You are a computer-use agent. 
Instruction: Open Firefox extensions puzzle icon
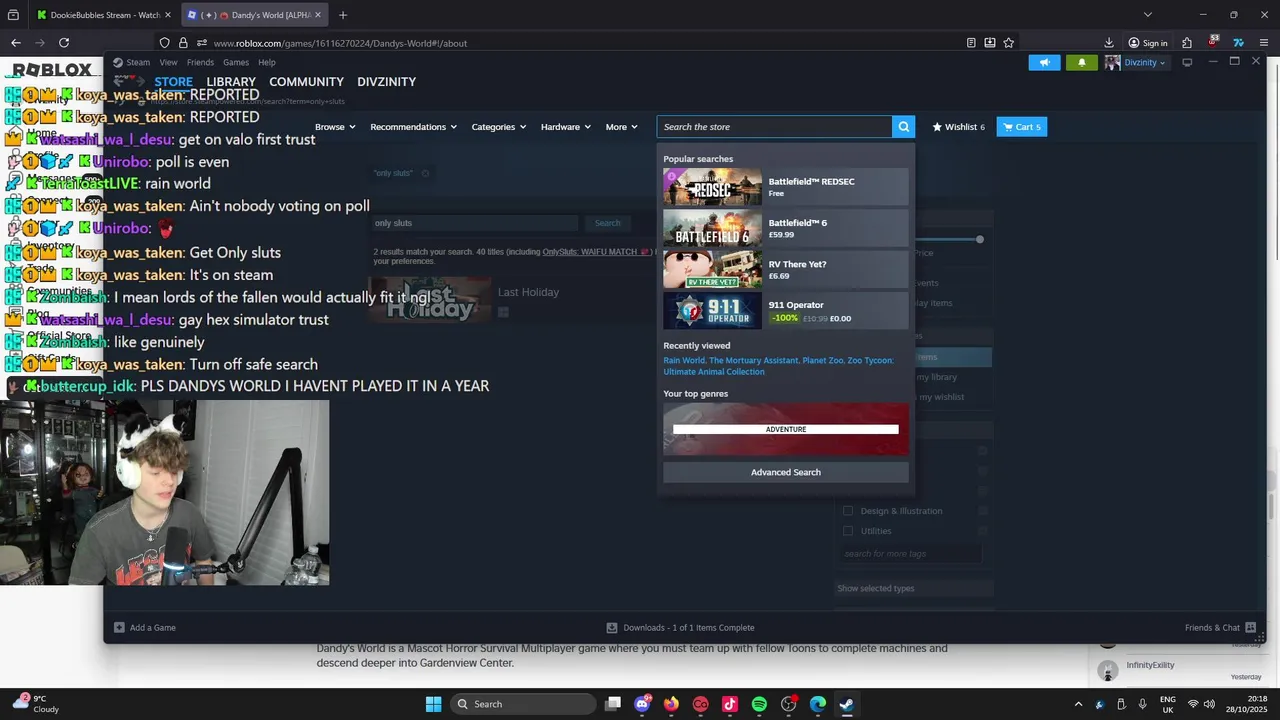1187,43
